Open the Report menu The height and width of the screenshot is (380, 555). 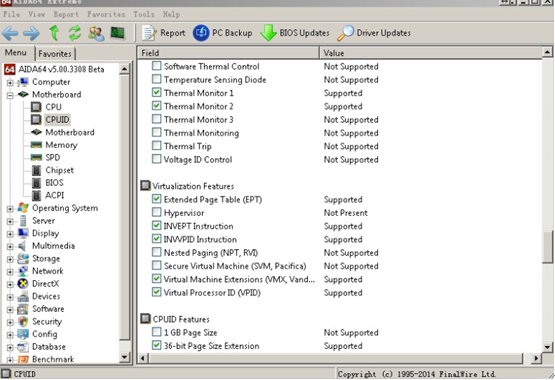66,15
